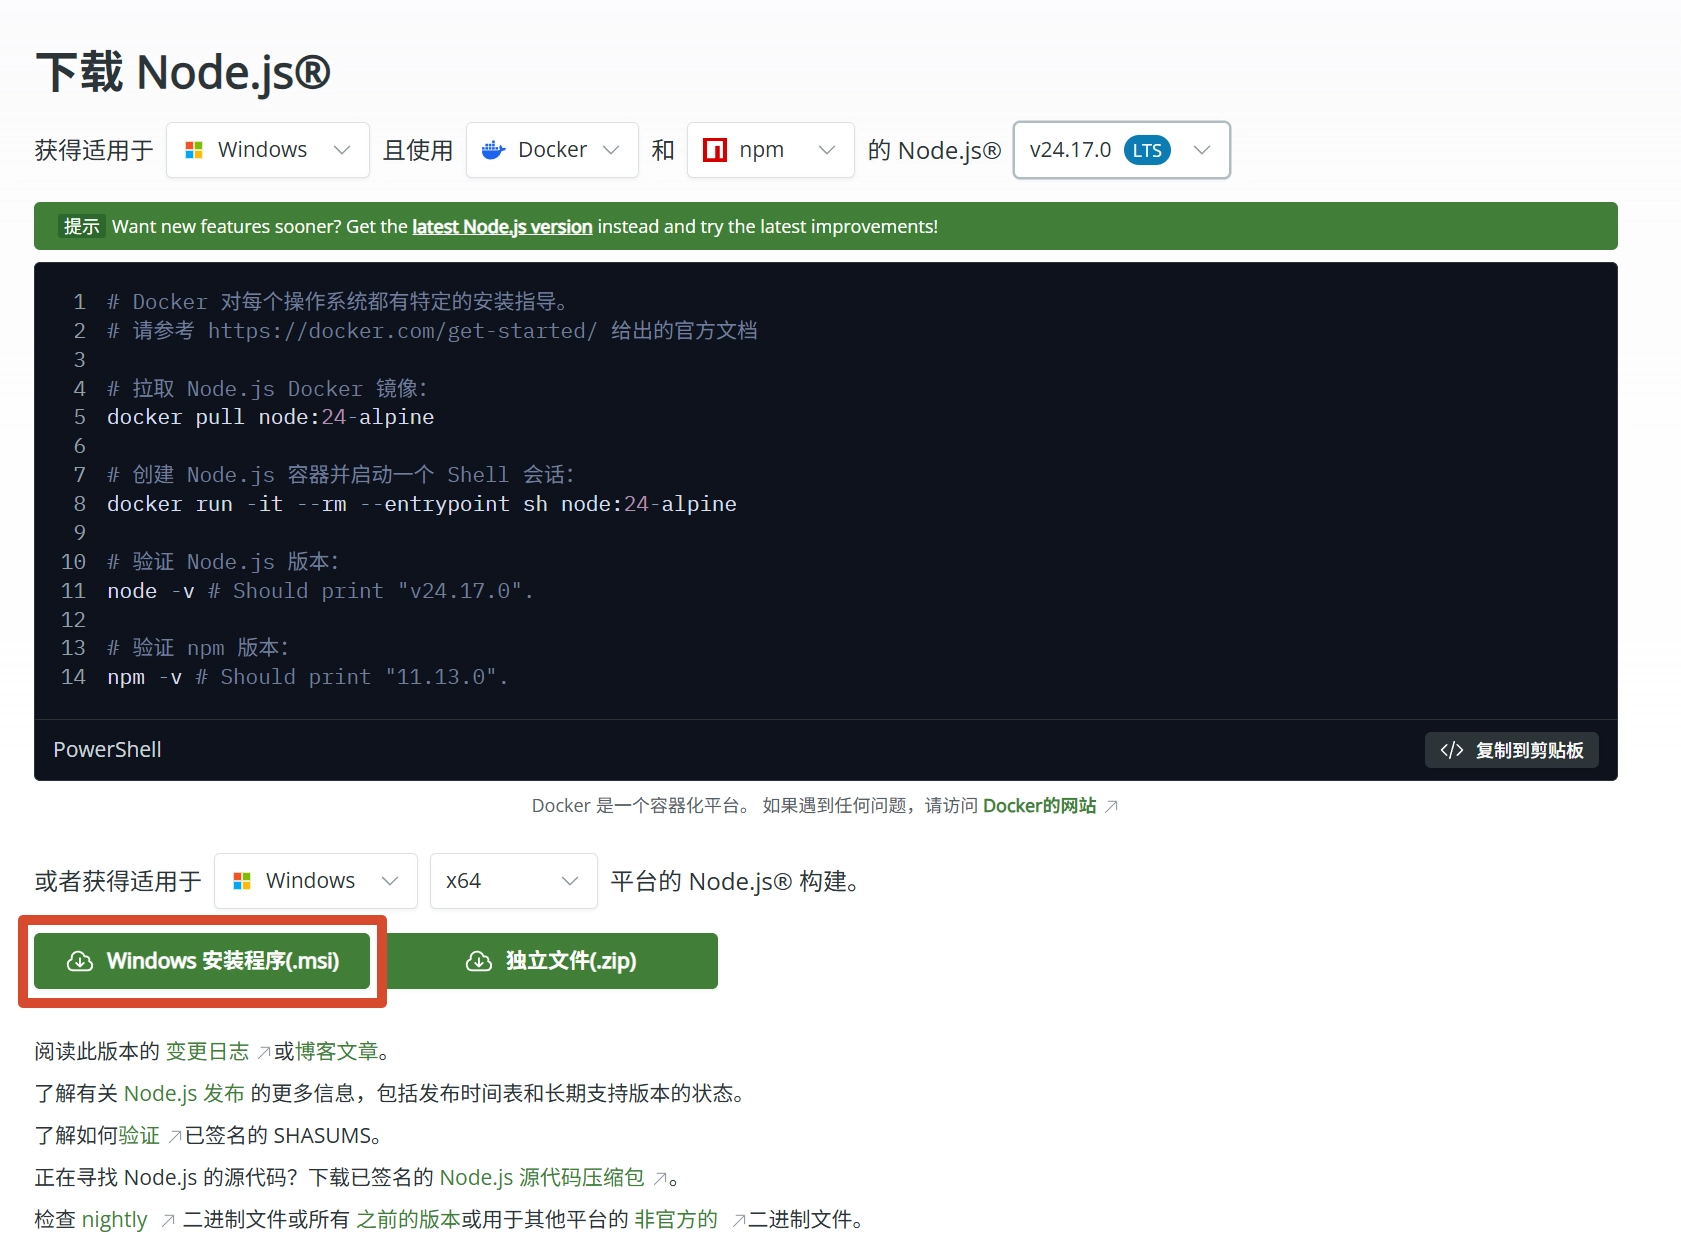1681x1253 pixels.
Task: Download the Windows 安装程序(.msi)
Action: 202,961
